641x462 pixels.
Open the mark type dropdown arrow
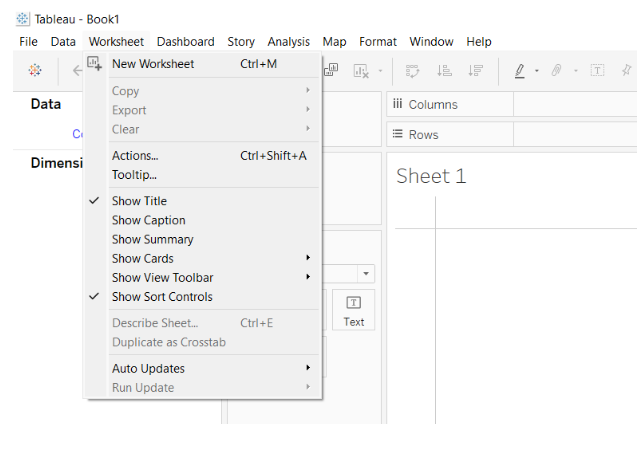coord(367,274)
